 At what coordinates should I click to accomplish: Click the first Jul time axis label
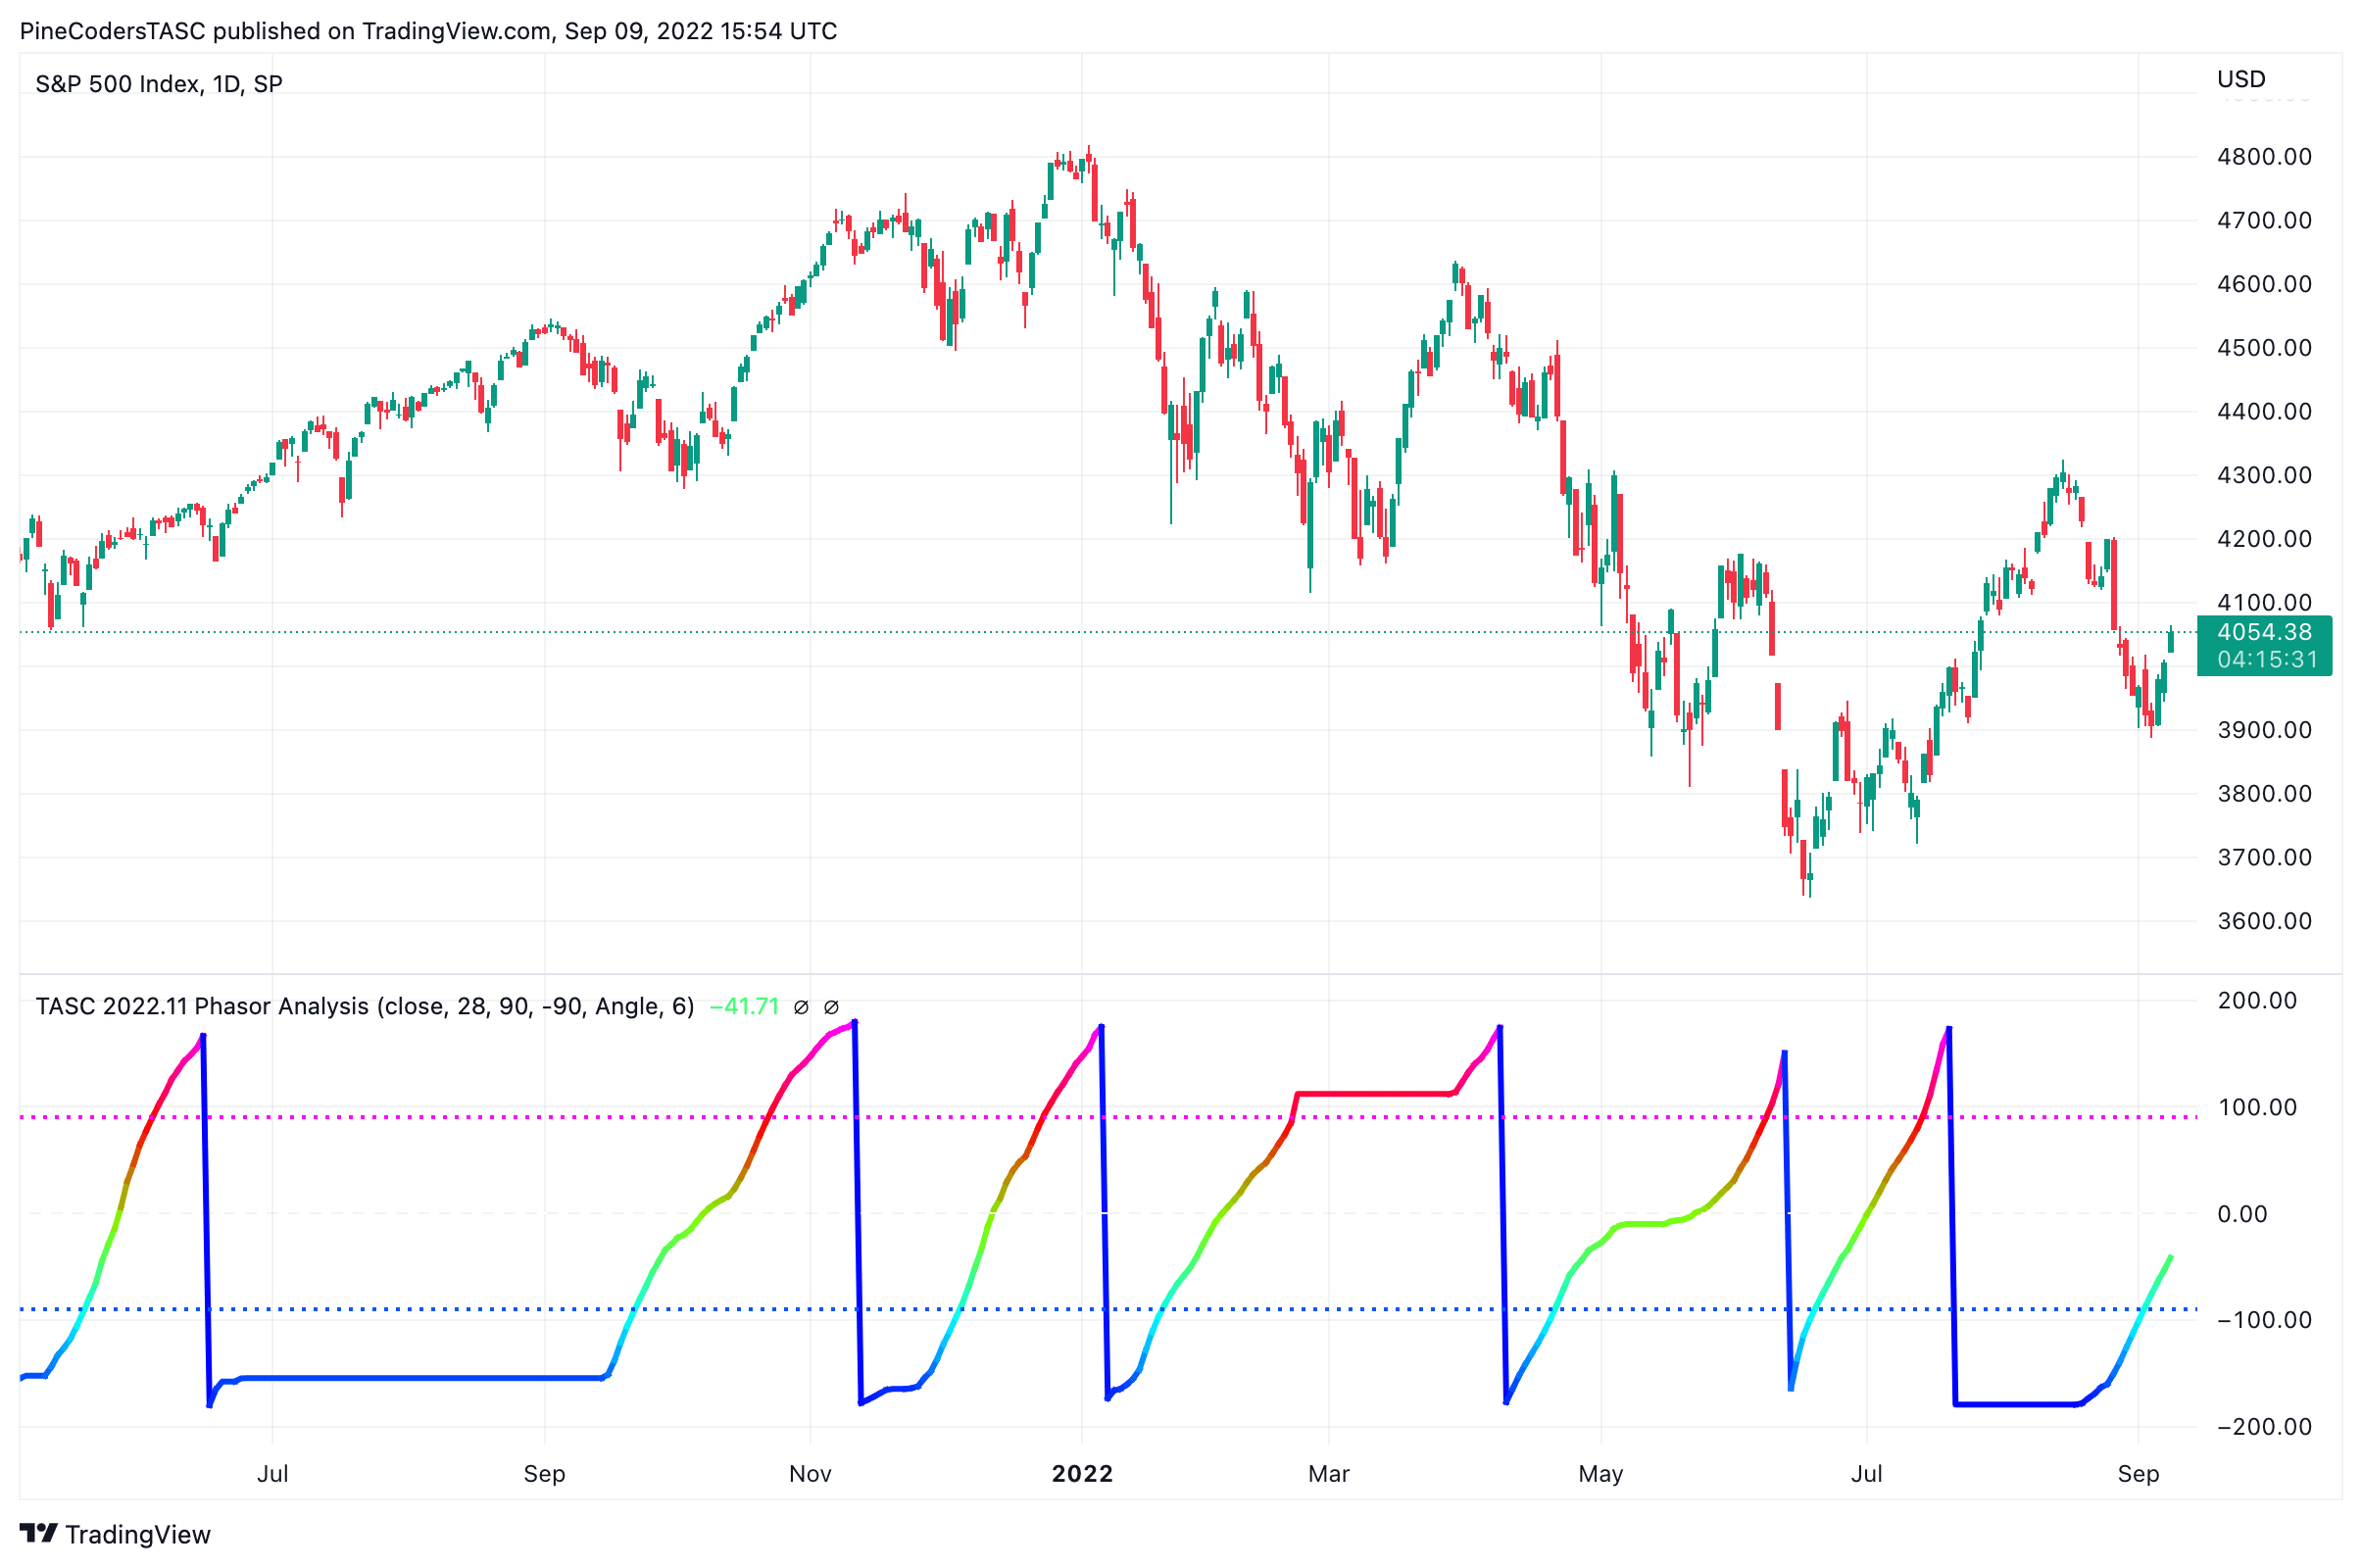[x=273, y=1474]
